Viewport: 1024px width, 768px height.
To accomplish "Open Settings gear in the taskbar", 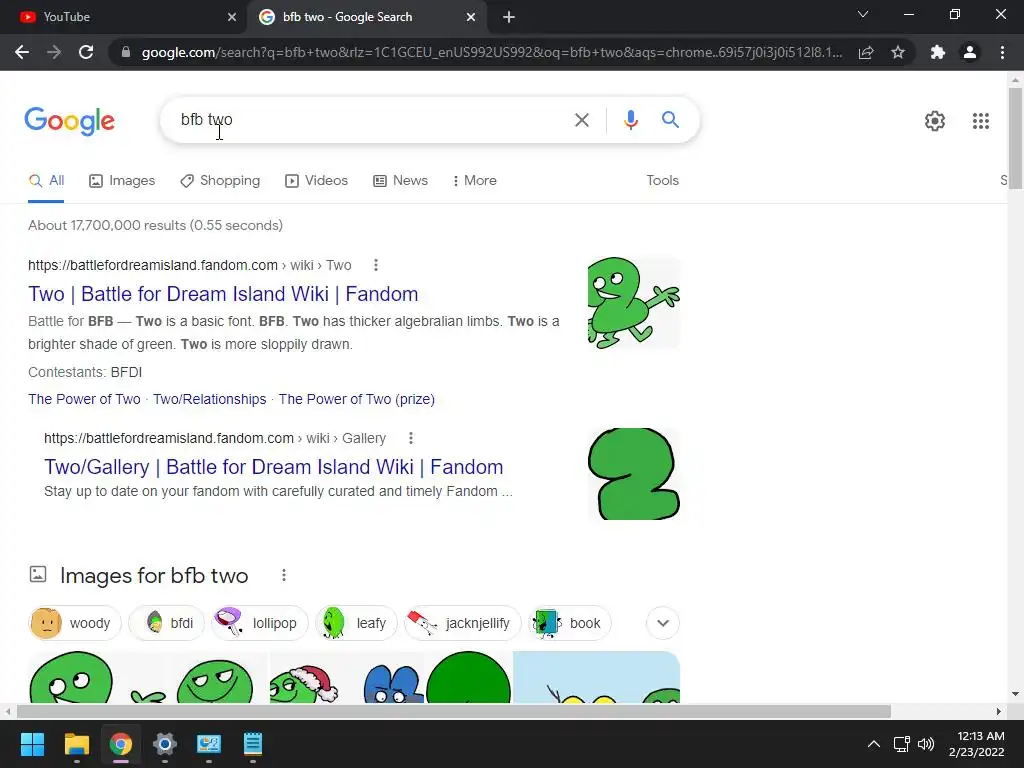I will coord(165,744).
